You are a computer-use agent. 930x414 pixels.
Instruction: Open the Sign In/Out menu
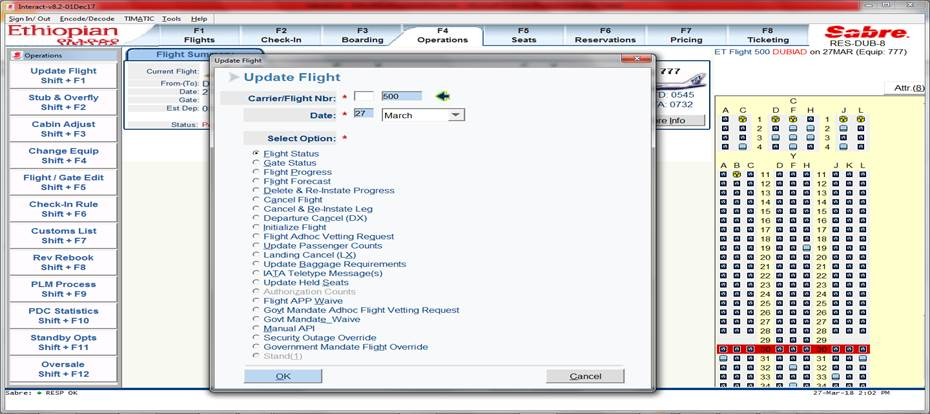coord(30,18)
